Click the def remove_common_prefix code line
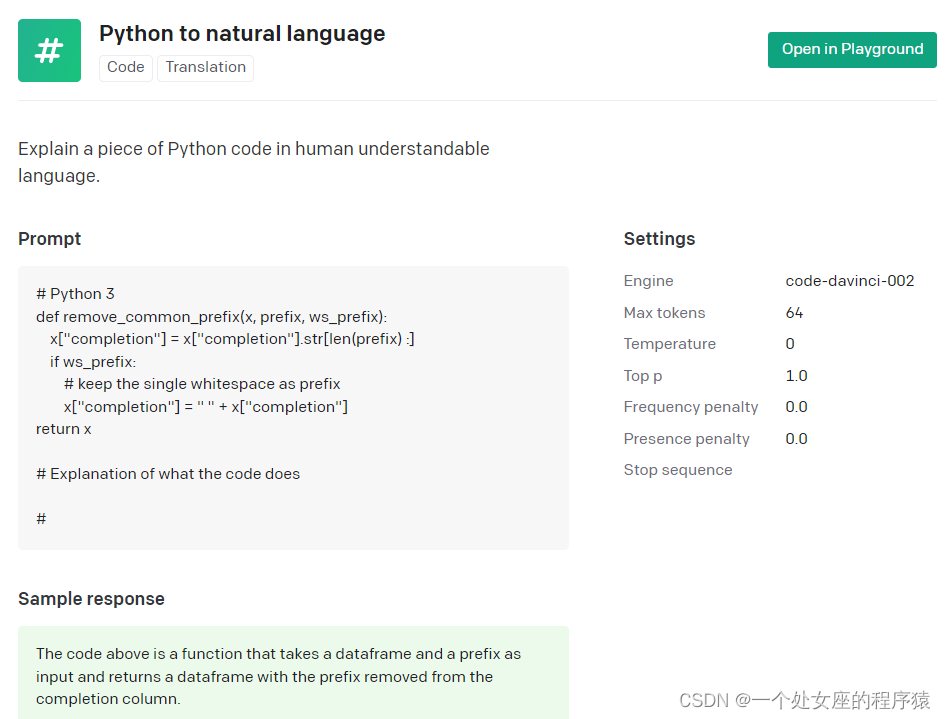 (x=211, y=317)
